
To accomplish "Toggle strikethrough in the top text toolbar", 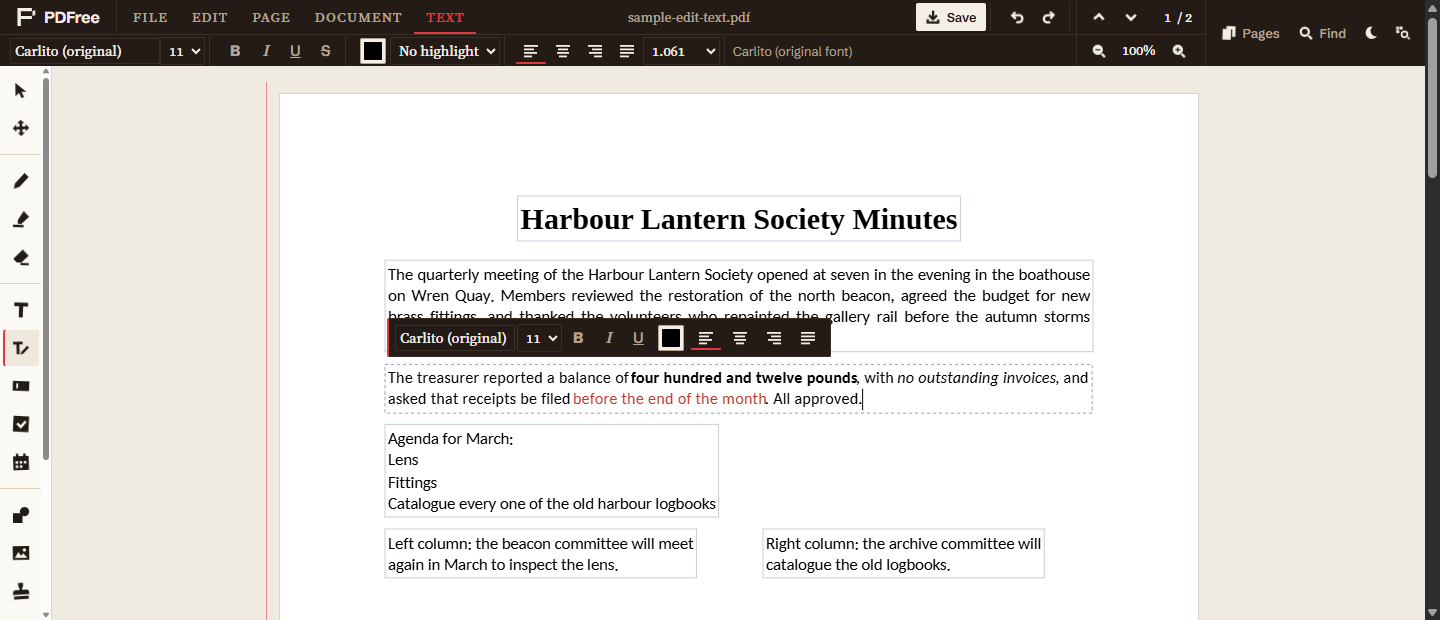I will [x=325, y=51].
